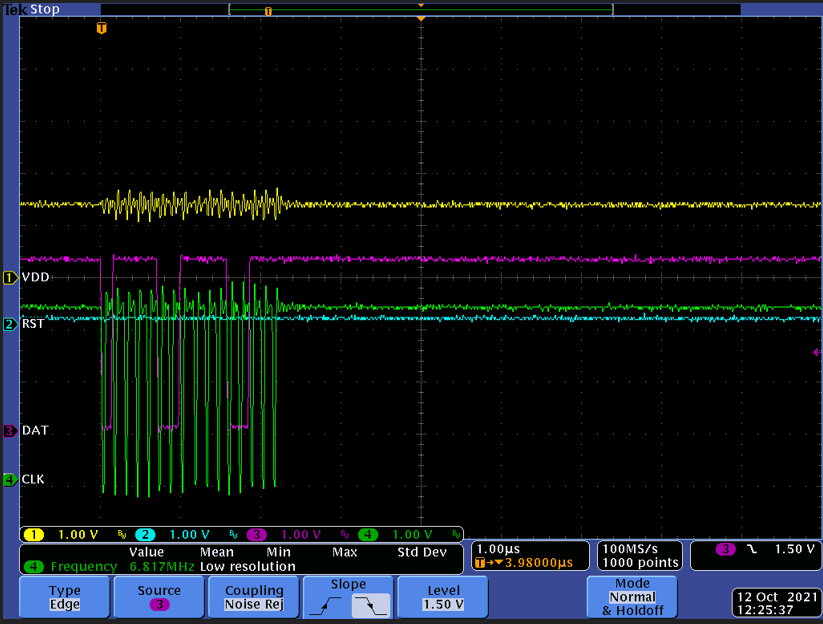Image resolution: width=823 pixels, height=624 pixels.
Task: Click the 12 Oct 2021 date readout
Action: [x=777, y=597]
